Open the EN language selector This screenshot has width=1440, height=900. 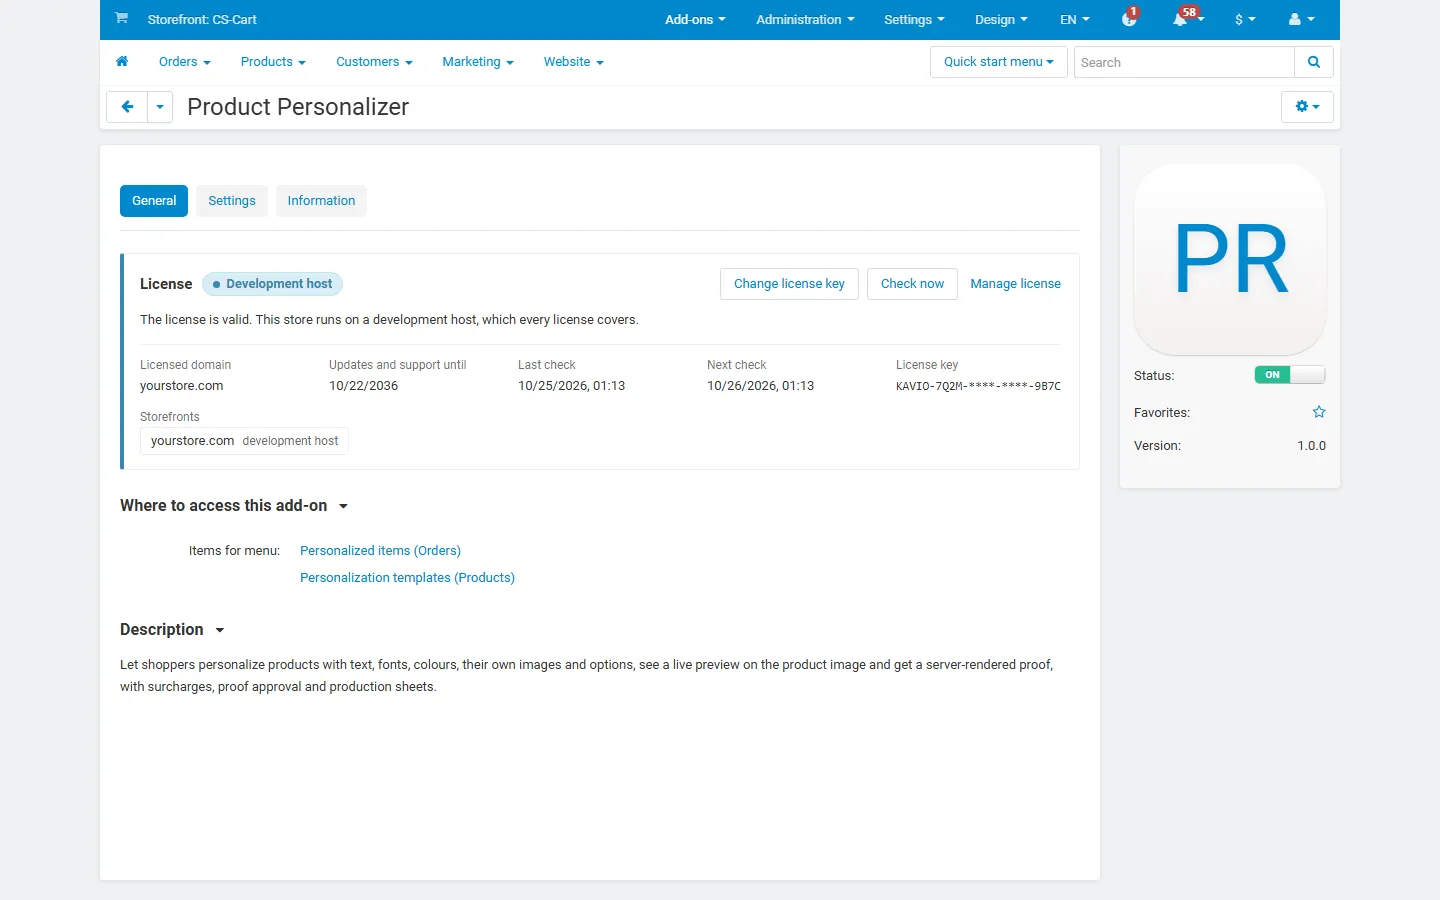click(x=1075, y=19)
